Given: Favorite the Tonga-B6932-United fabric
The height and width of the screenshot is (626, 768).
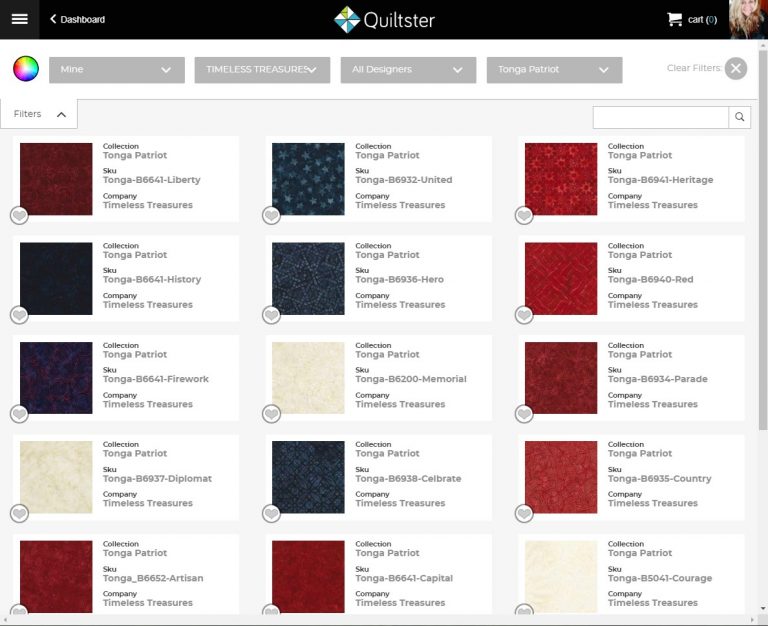Looking at the screenshot, I should coord(271,215).
